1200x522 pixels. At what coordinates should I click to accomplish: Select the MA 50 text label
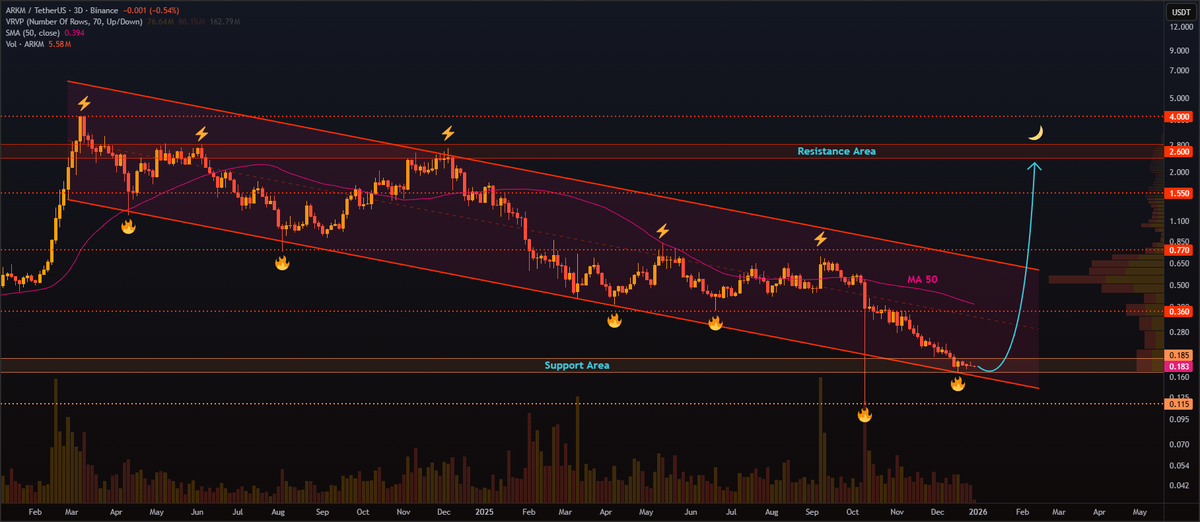[922, 278]
